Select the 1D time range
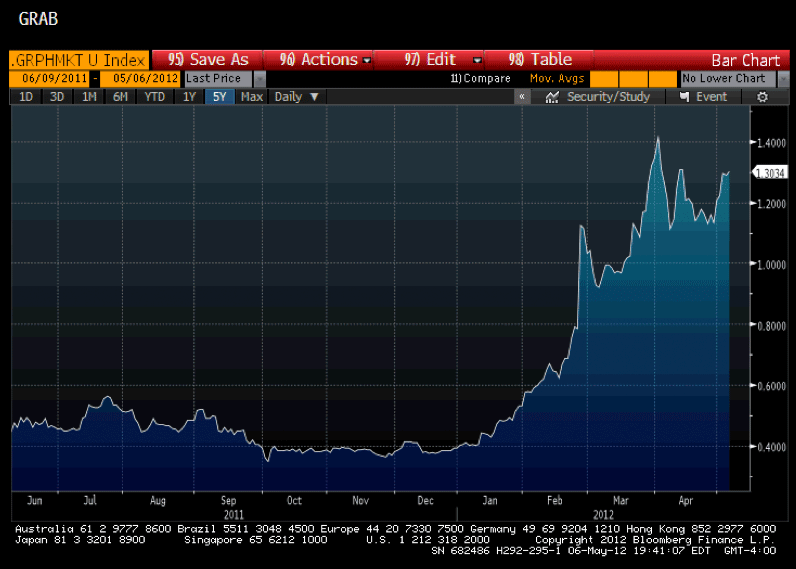 coord(26,97)
